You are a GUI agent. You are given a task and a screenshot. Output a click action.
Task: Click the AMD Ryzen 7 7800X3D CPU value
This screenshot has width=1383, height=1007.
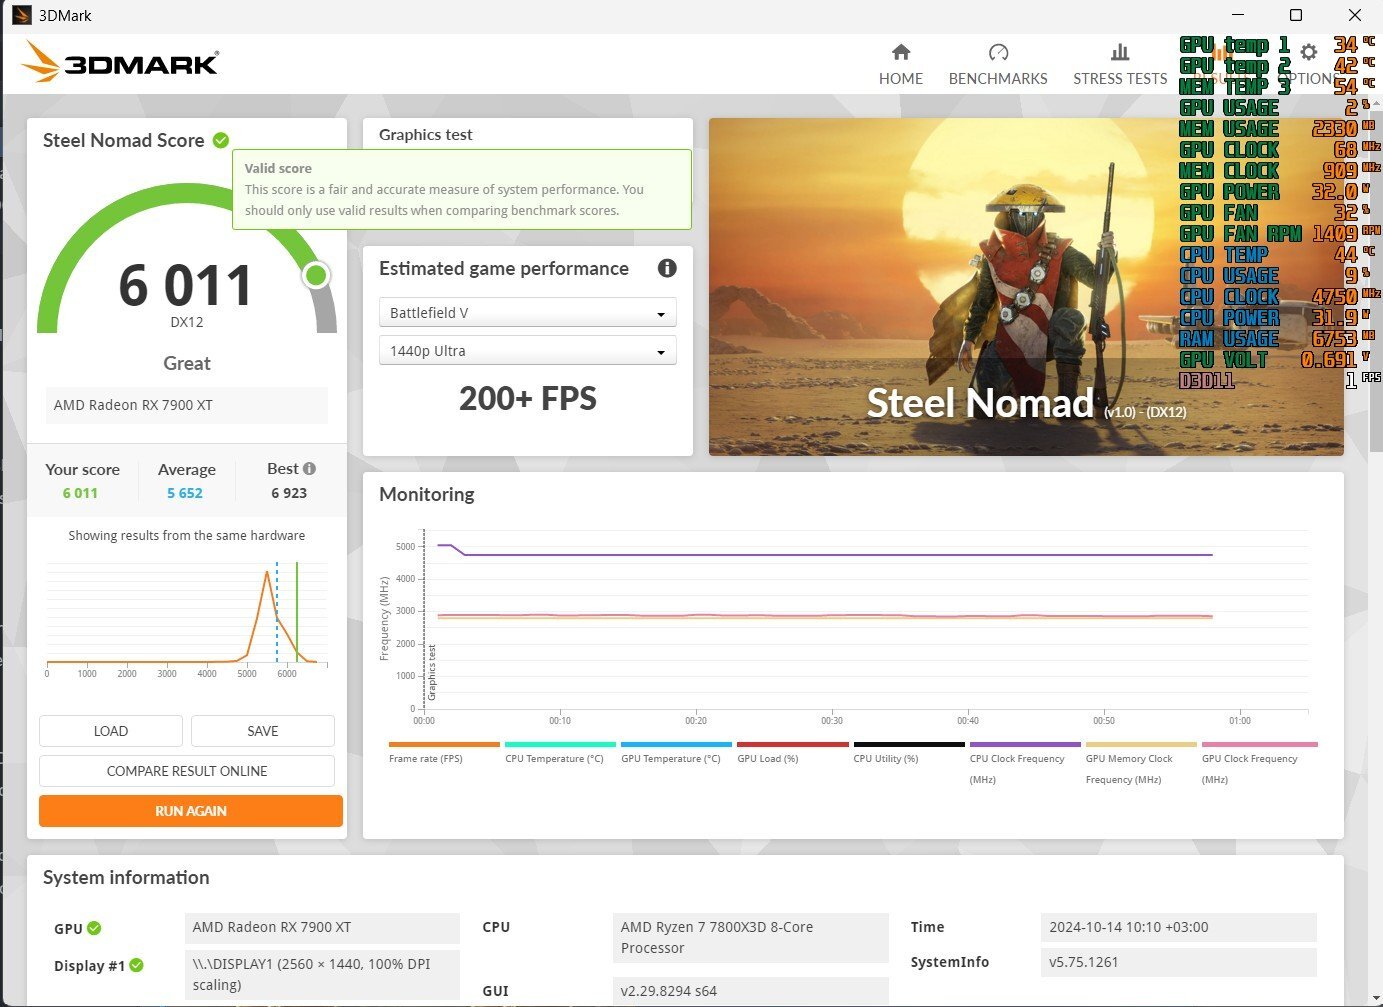(750, 938)
